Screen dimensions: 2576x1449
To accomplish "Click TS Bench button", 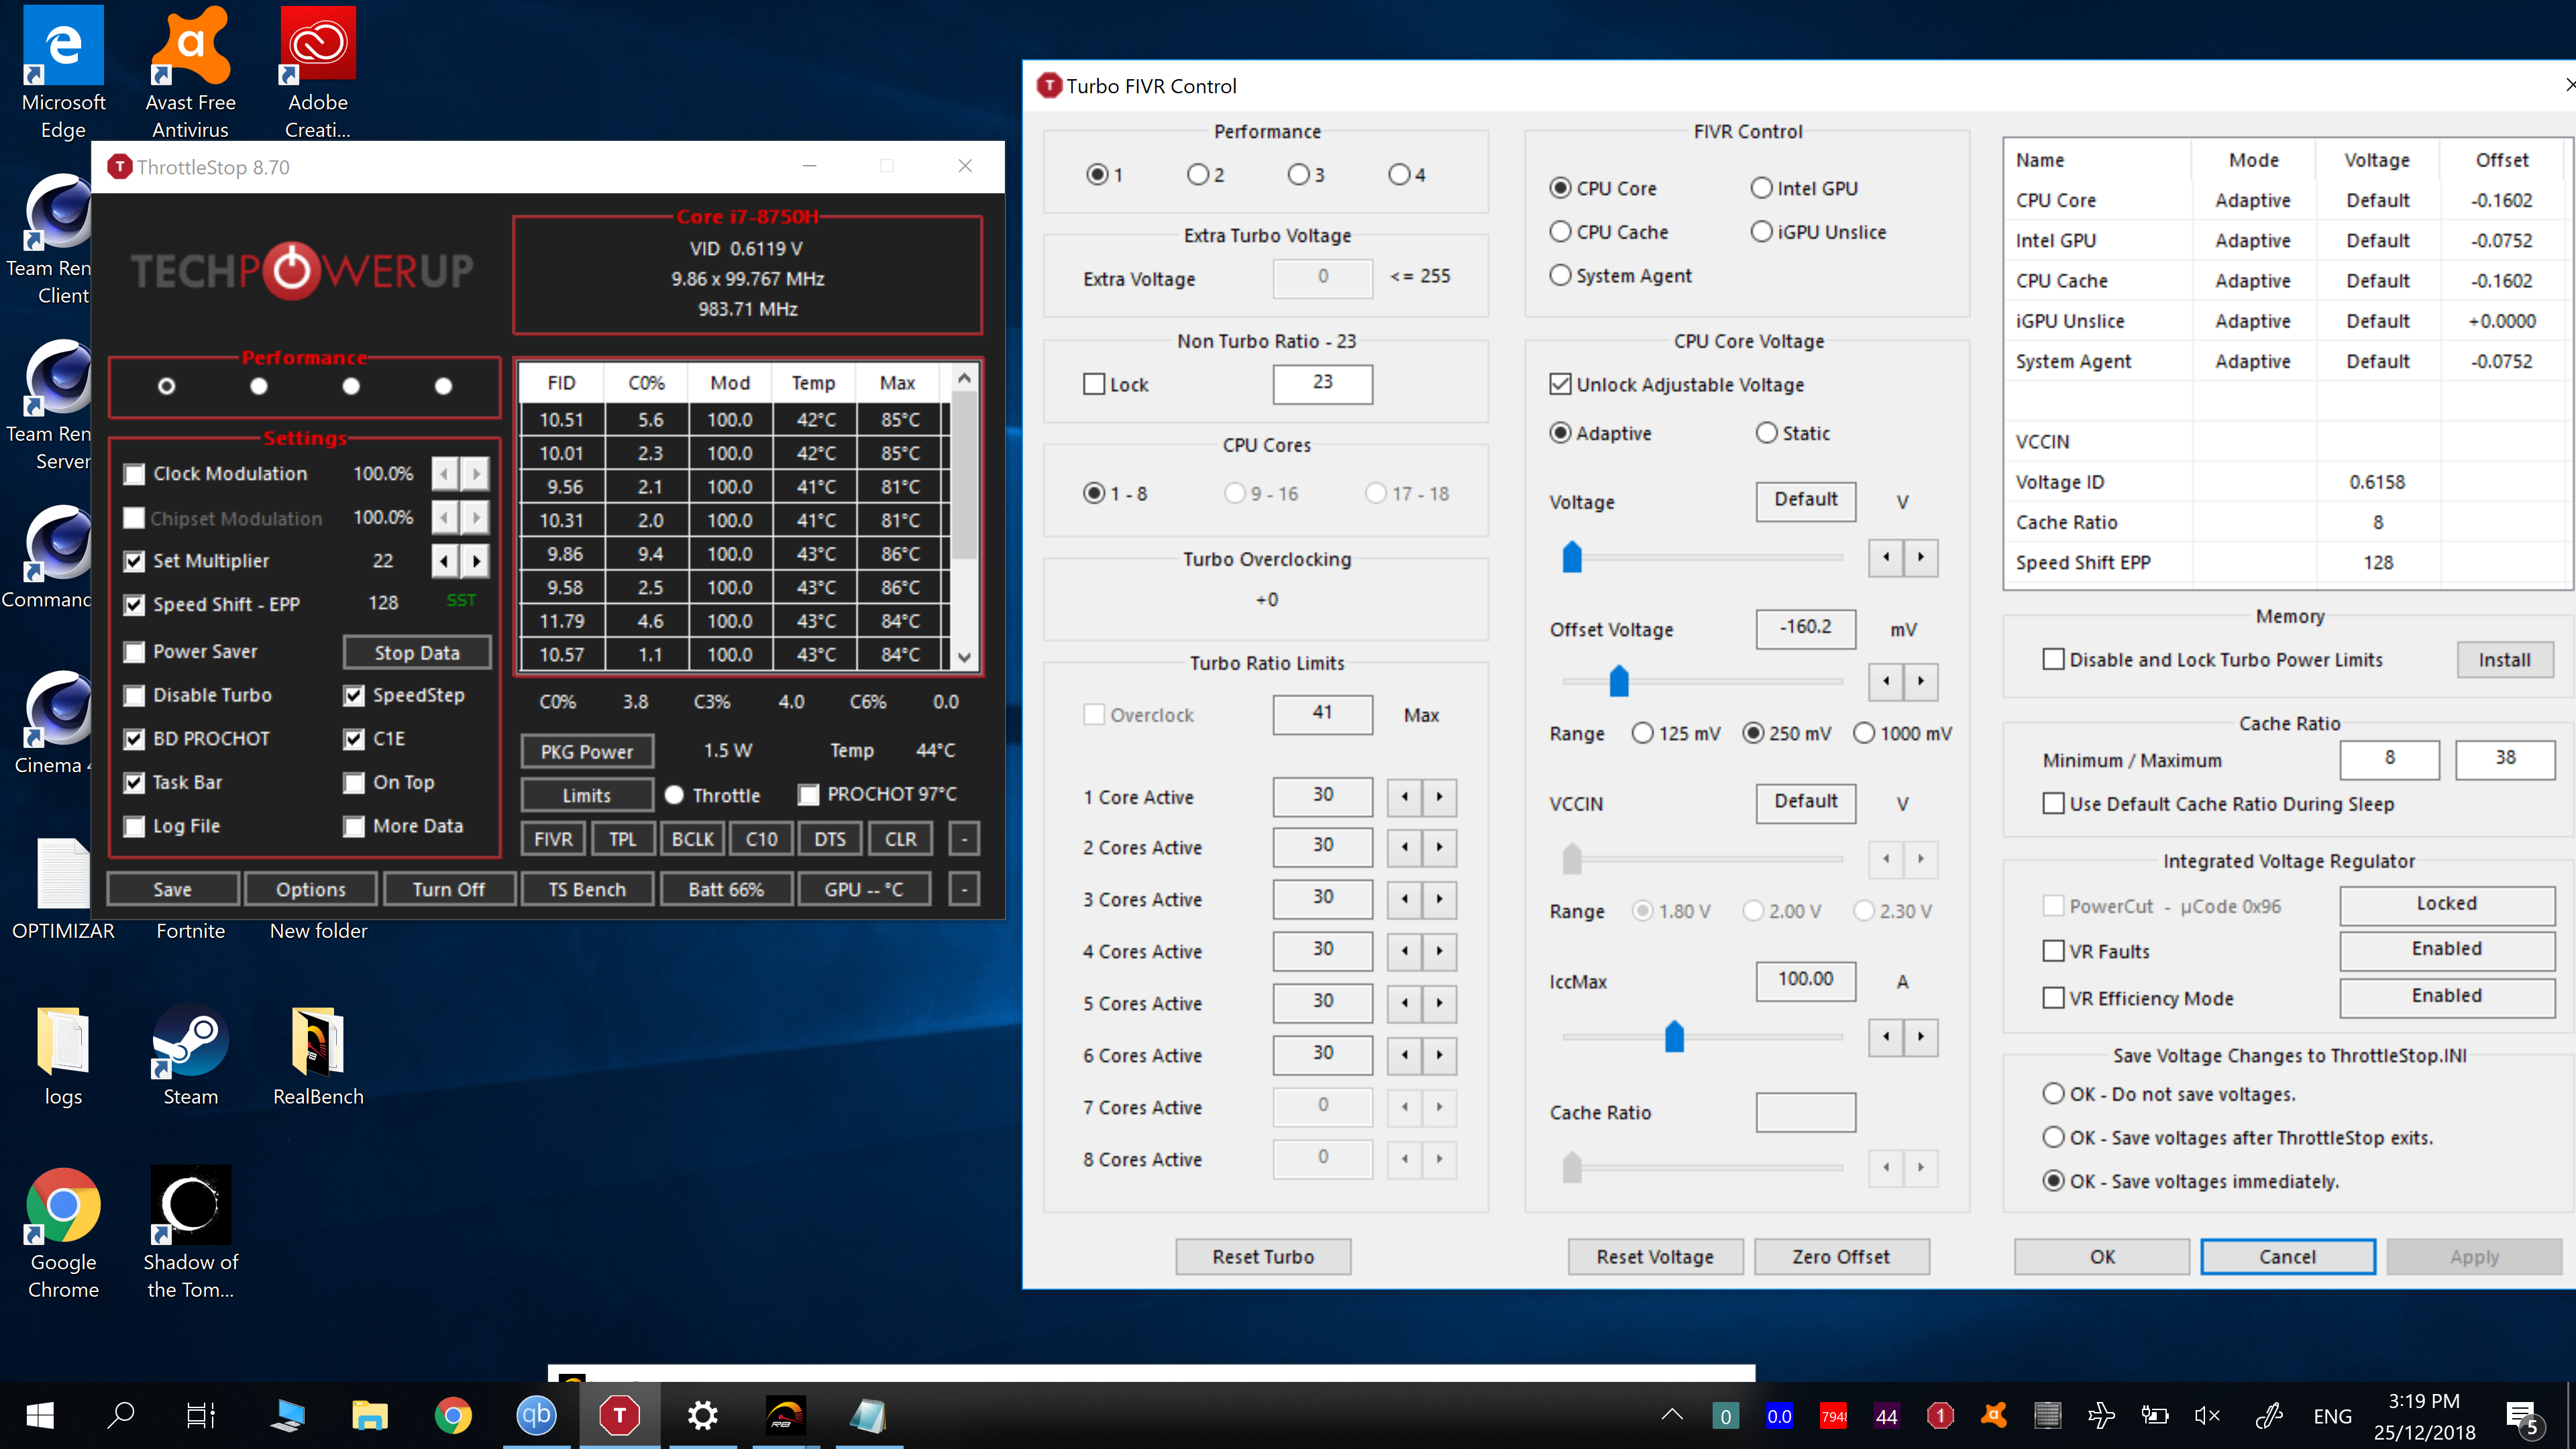I will click(587, 889).
